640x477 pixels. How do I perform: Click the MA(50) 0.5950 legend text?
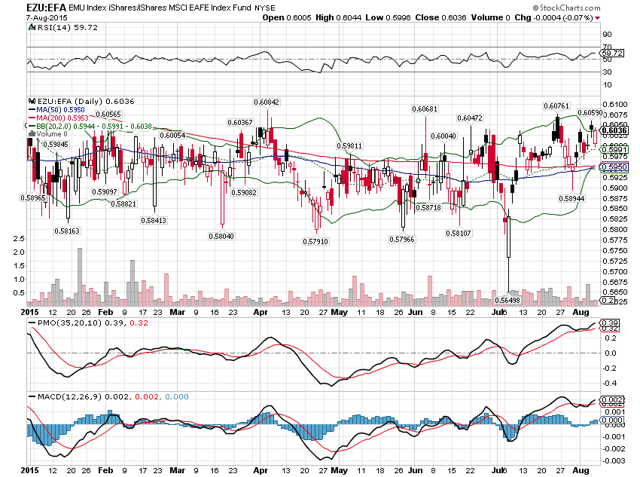click(x=60, y=110)
